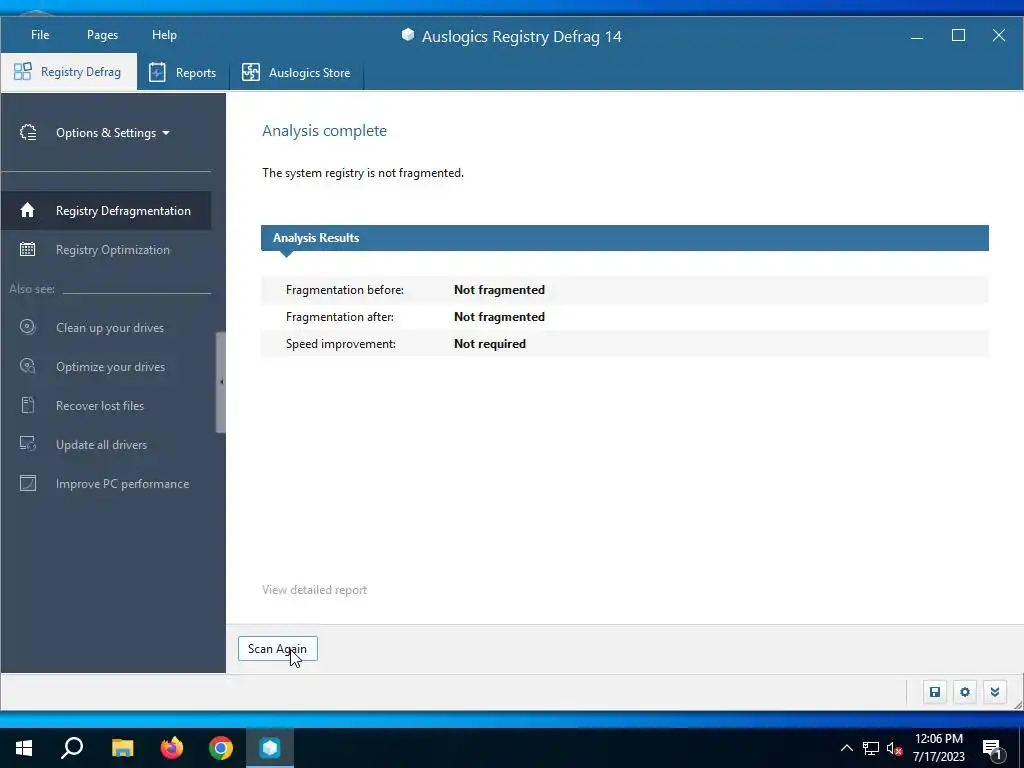Open the File menu
1024x768 pixels.
40,35
